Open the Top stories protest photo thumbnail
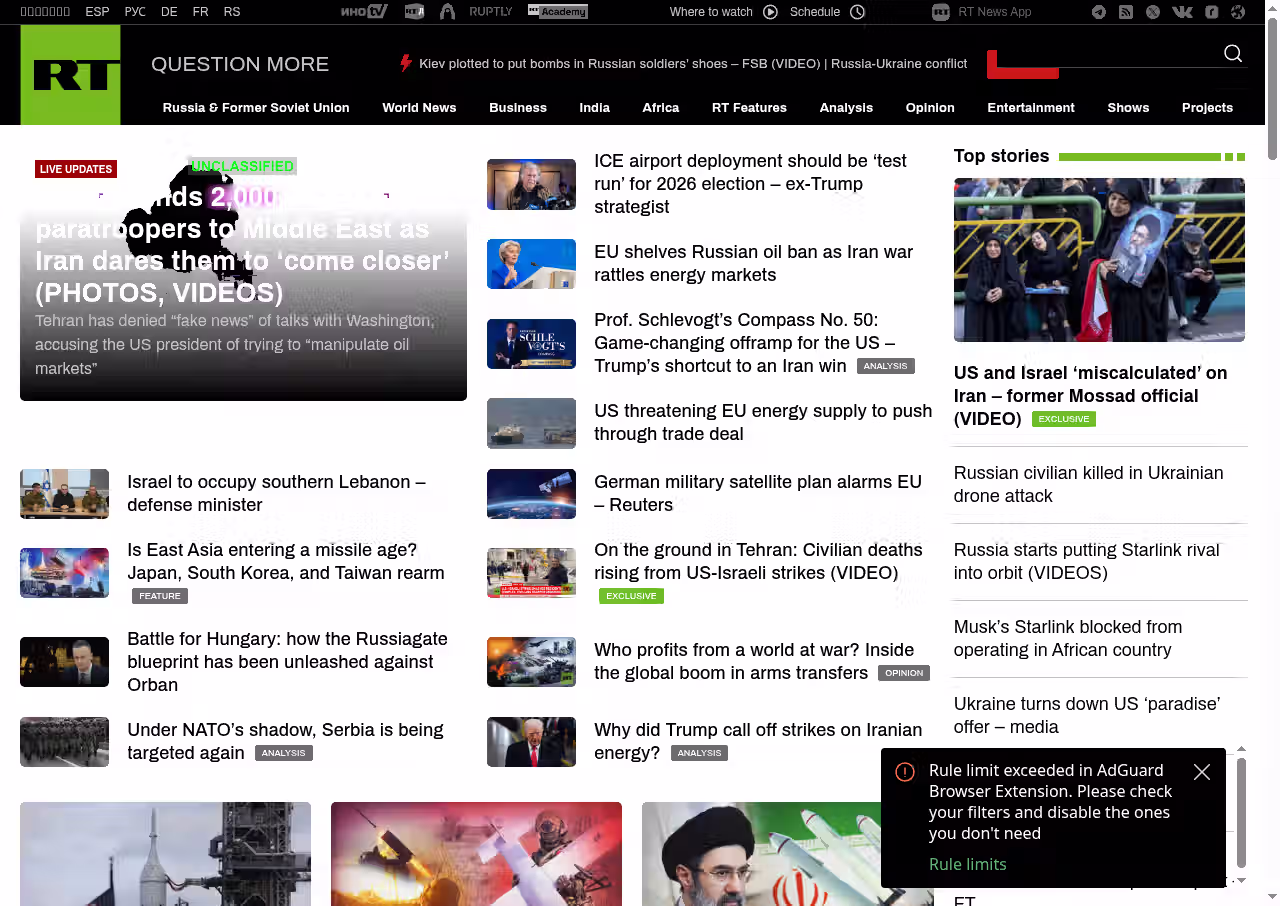The width and height of the screenshot is (1280, 906). 1099,260
